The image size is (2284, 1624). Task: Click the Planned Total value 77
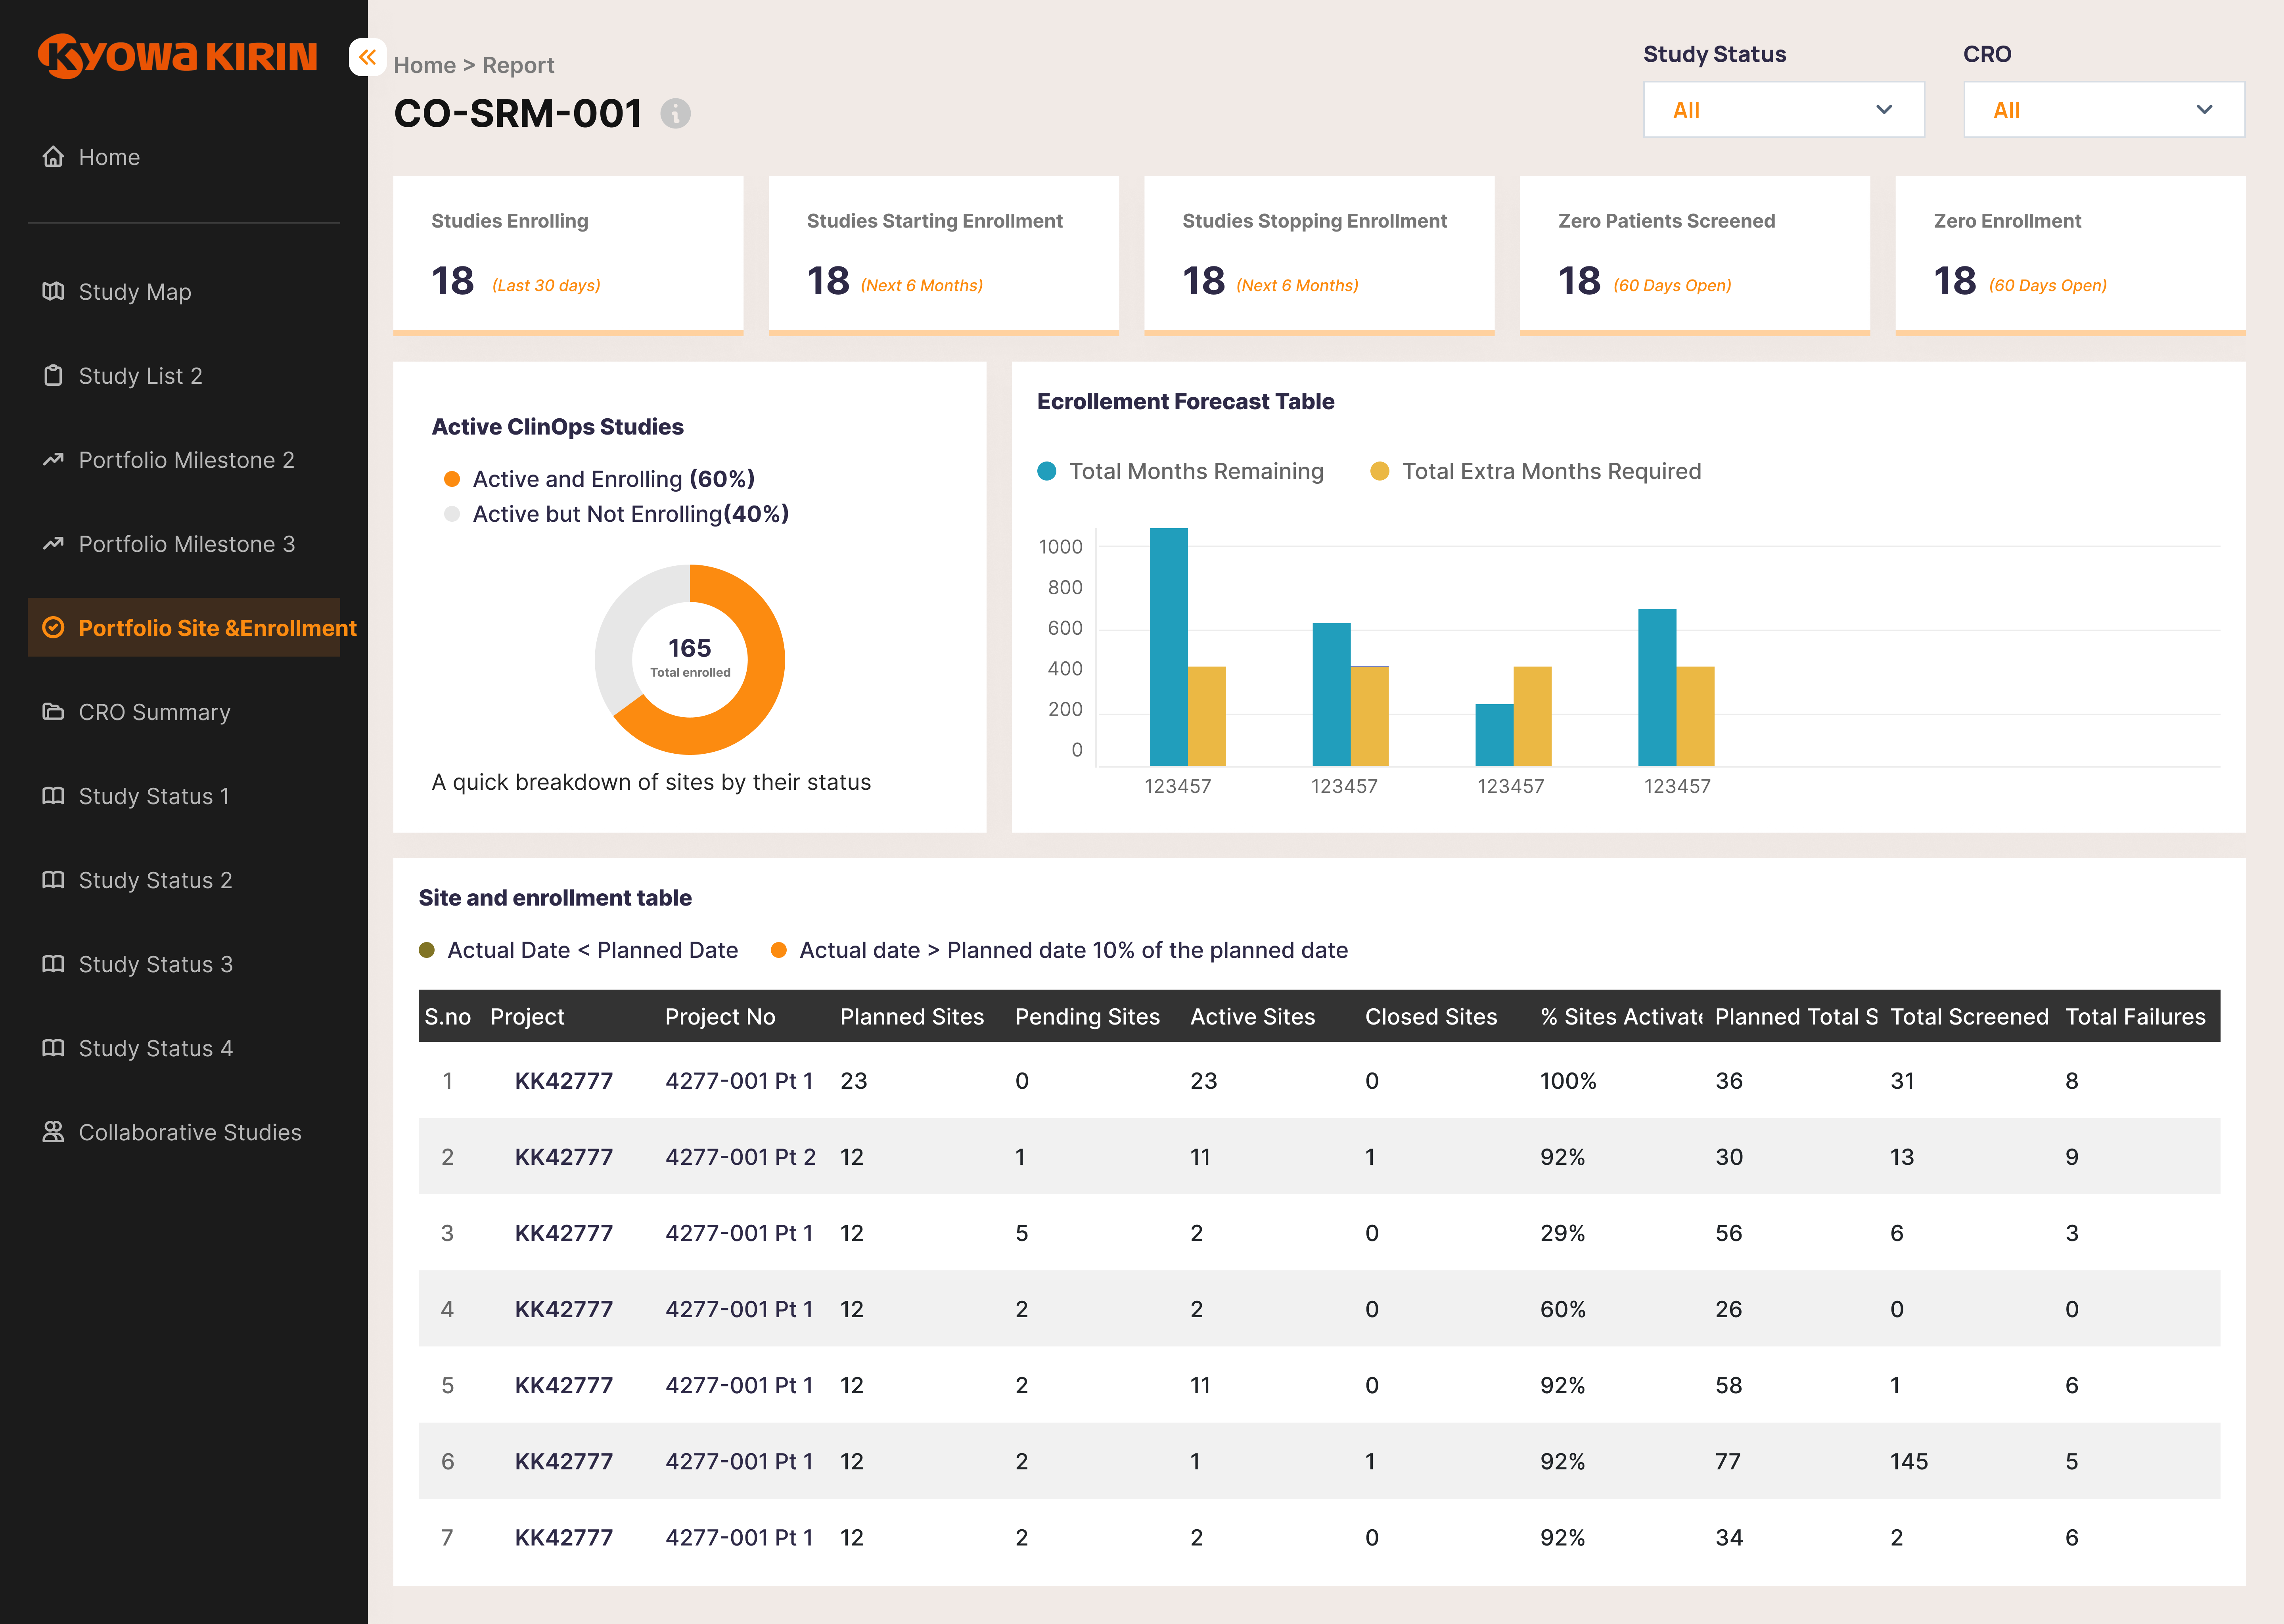[x=1728, y=1461]
